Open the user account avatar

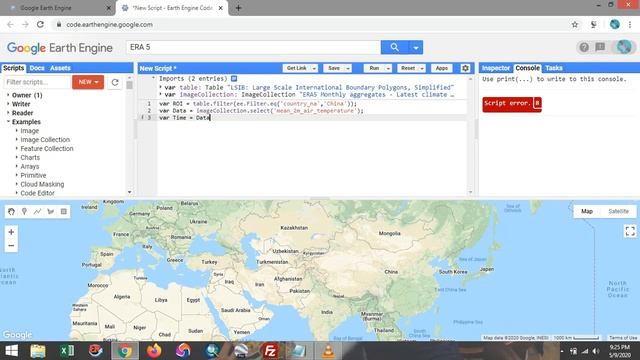click(624, 47)
